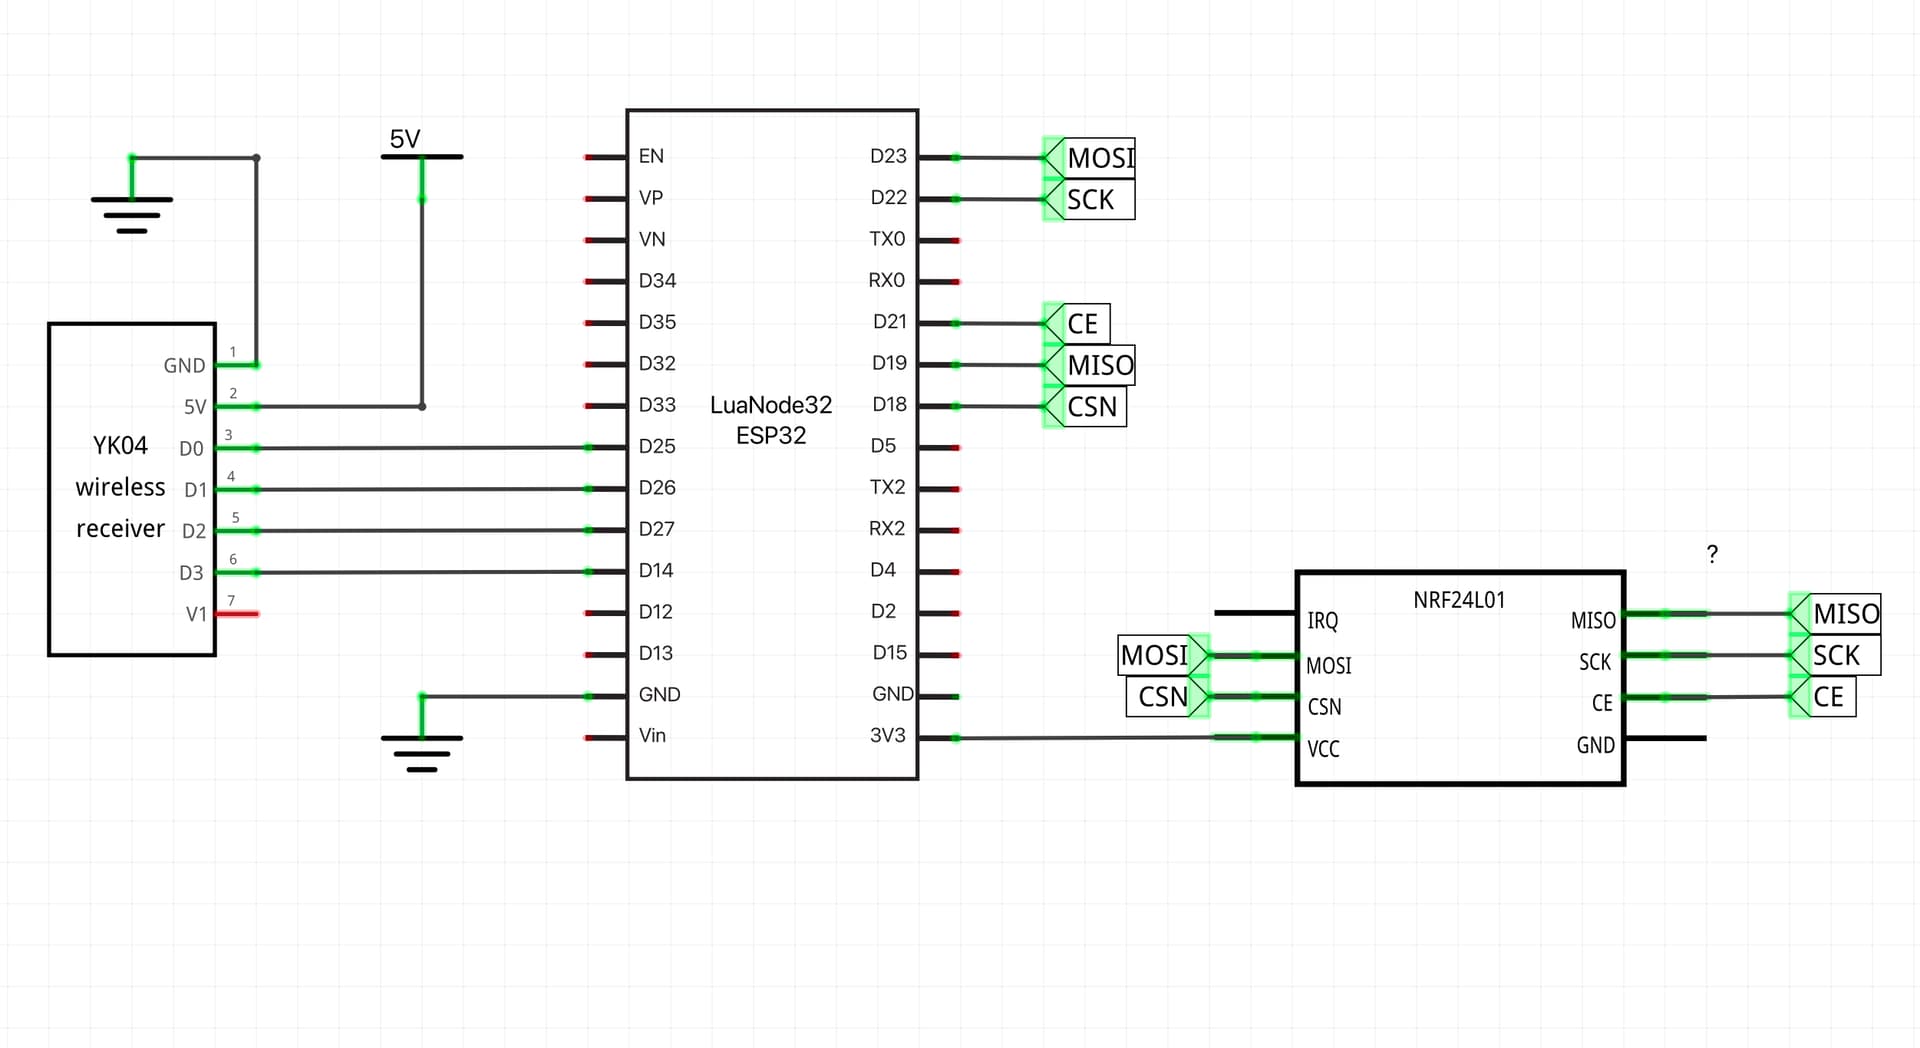This screenshot has width=1920, height=1048.
Task: Click the SCK tag on the NRF24L01 output side
Action: click(x=1838, y=656)
